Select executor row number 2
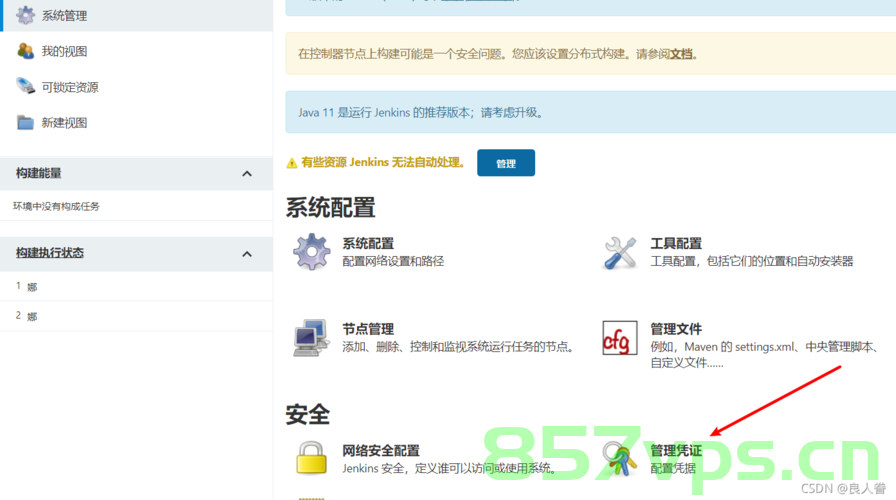 [136, 316]
